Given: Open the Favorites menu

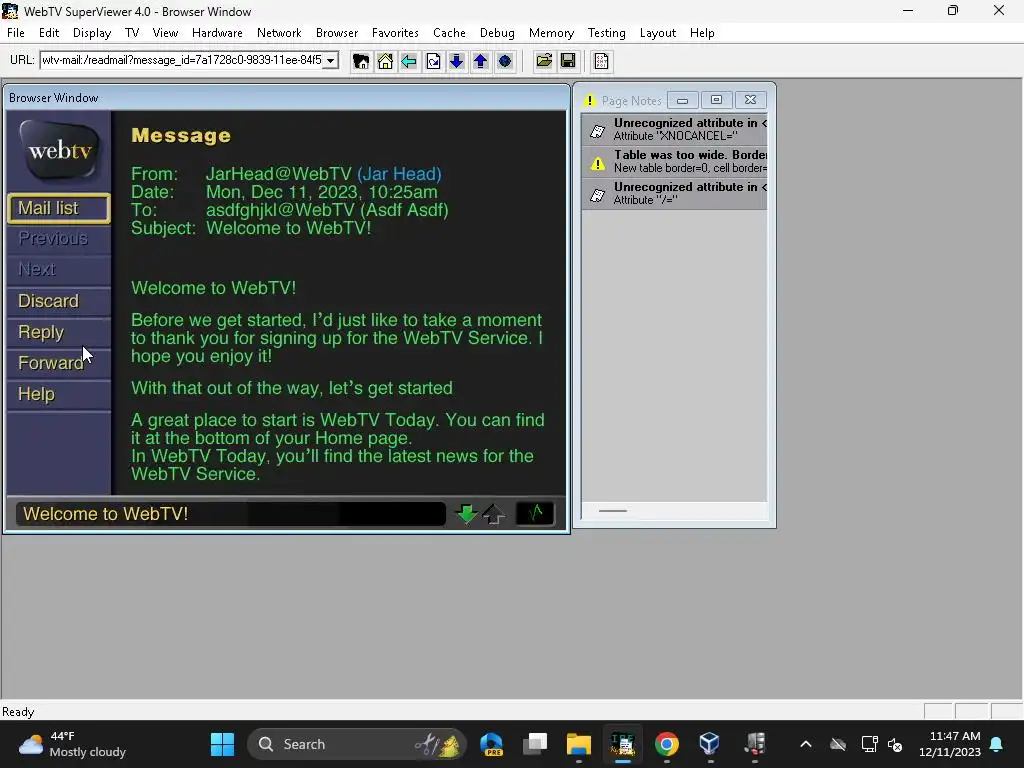Looking at the screenshot, I should pos(395,33).
